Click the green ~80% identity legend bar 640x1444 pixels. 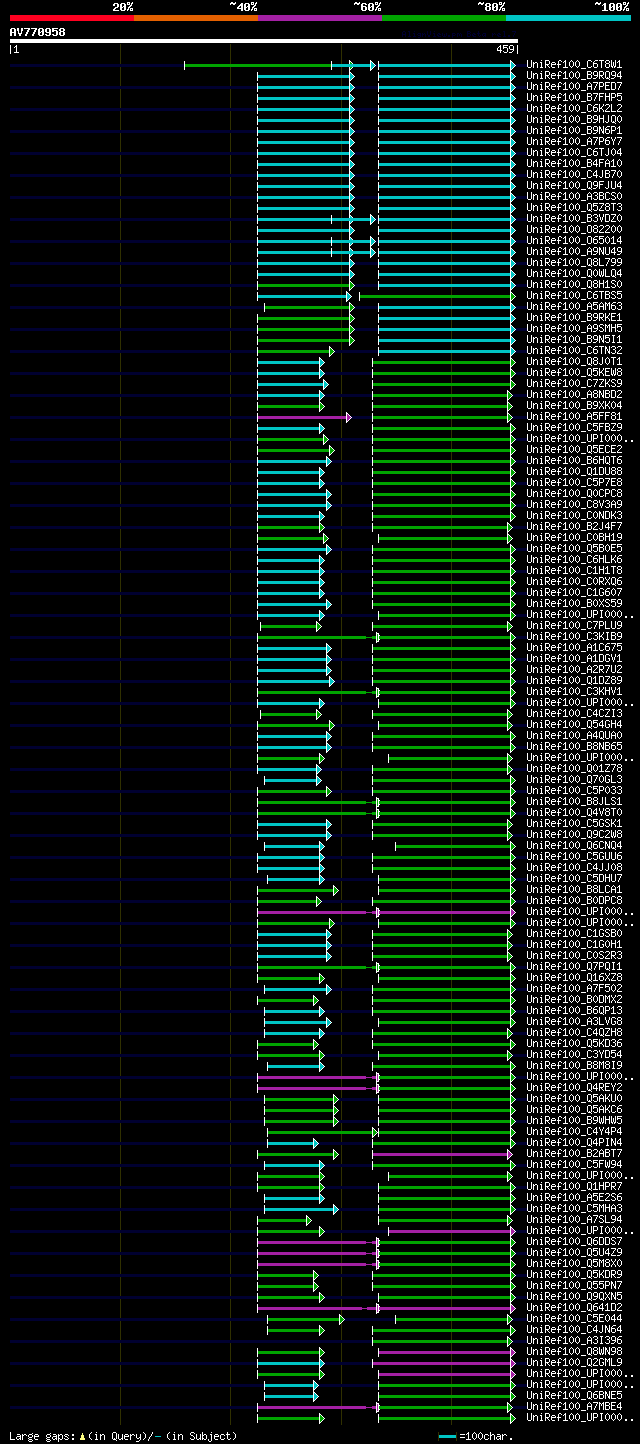(x=444, y=18)
